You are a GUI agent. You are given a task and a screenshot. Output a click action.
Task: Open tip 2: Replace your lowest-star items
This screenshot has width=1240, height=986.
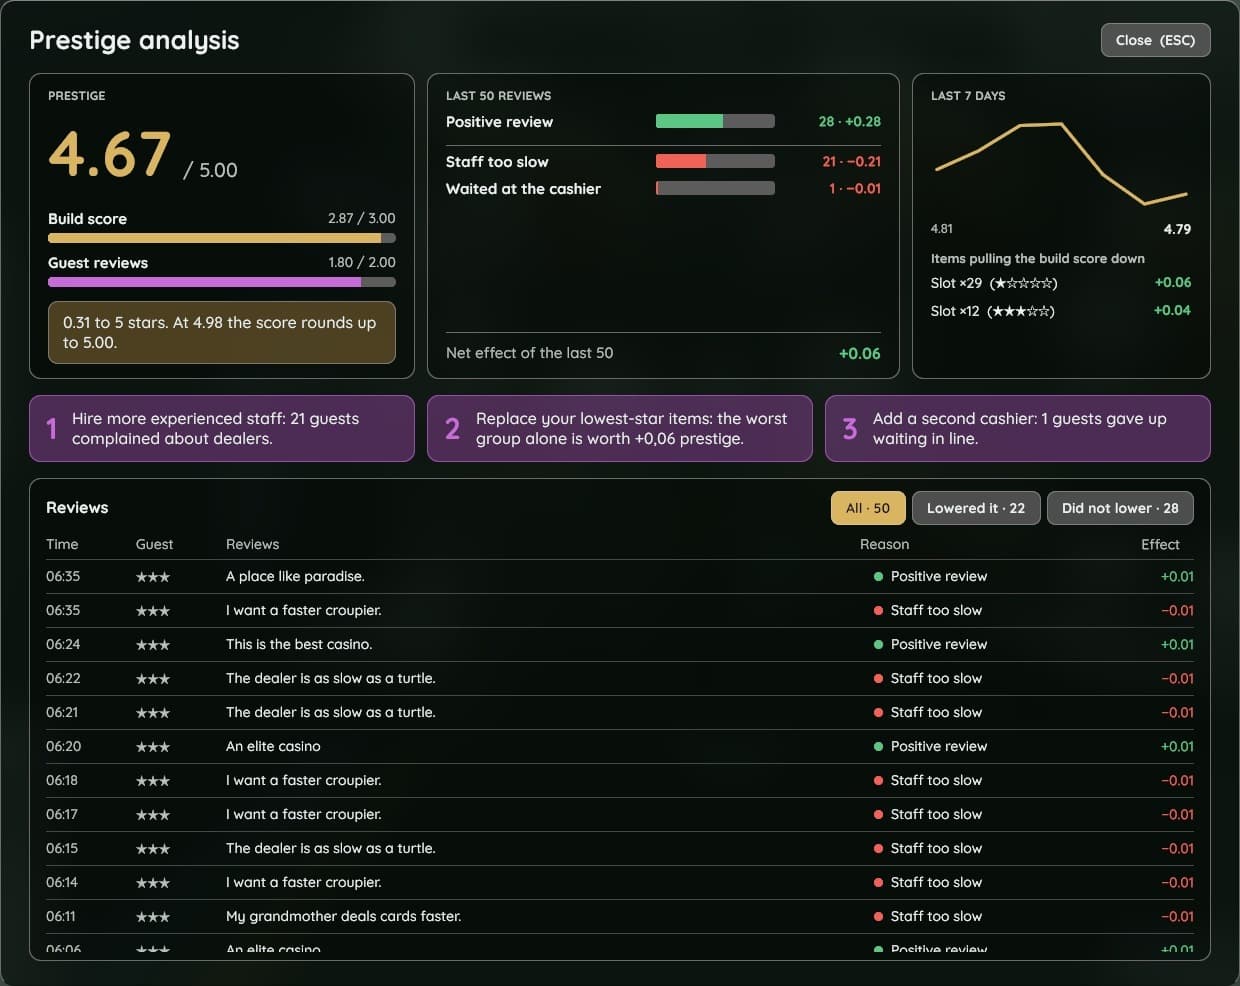point(620,428)
